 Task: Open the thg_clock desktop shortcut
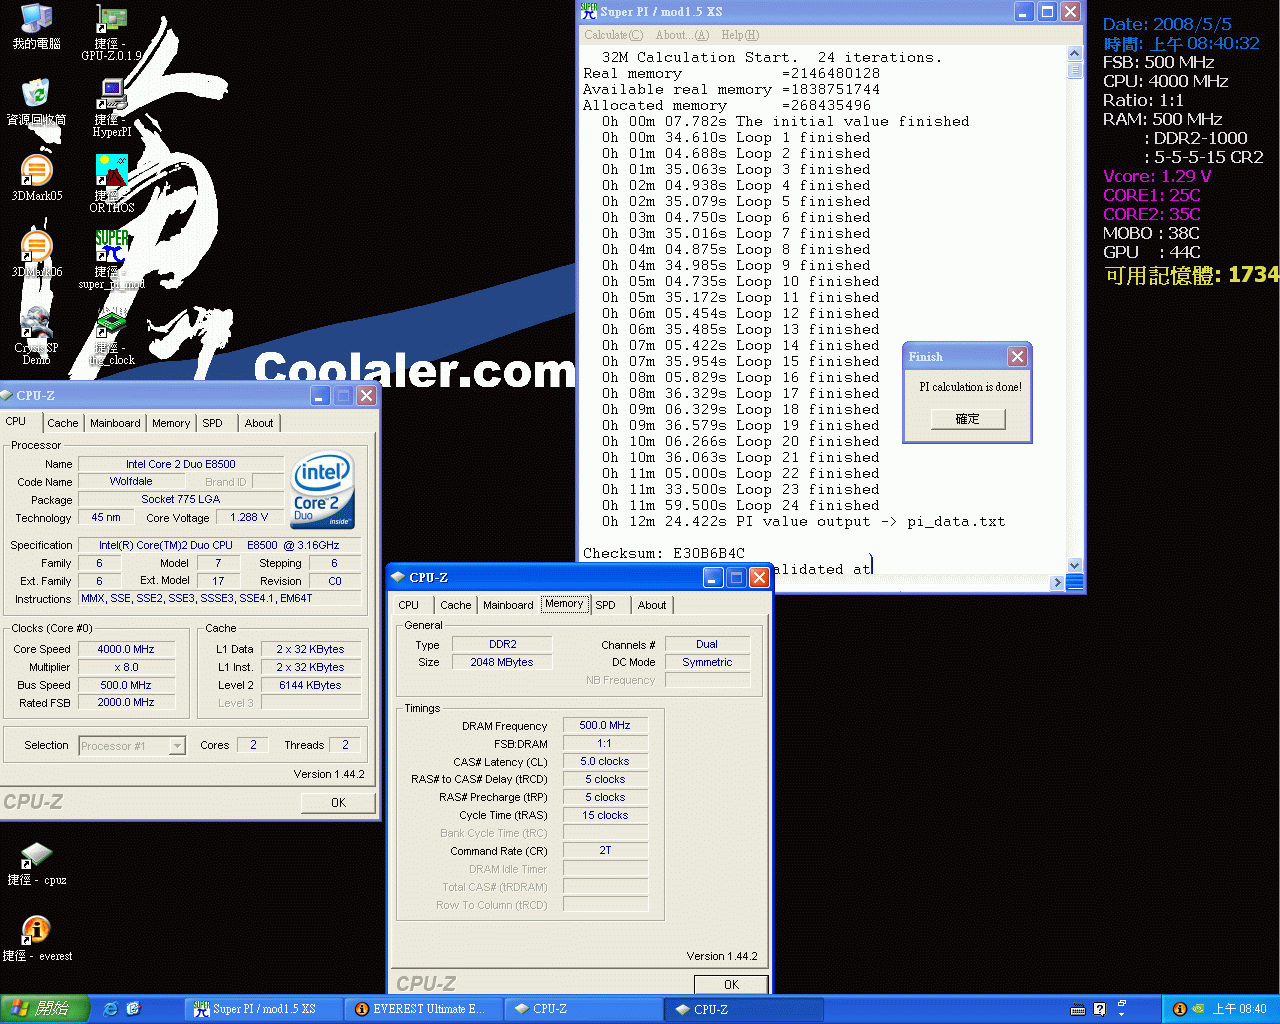tap(112, 336)
